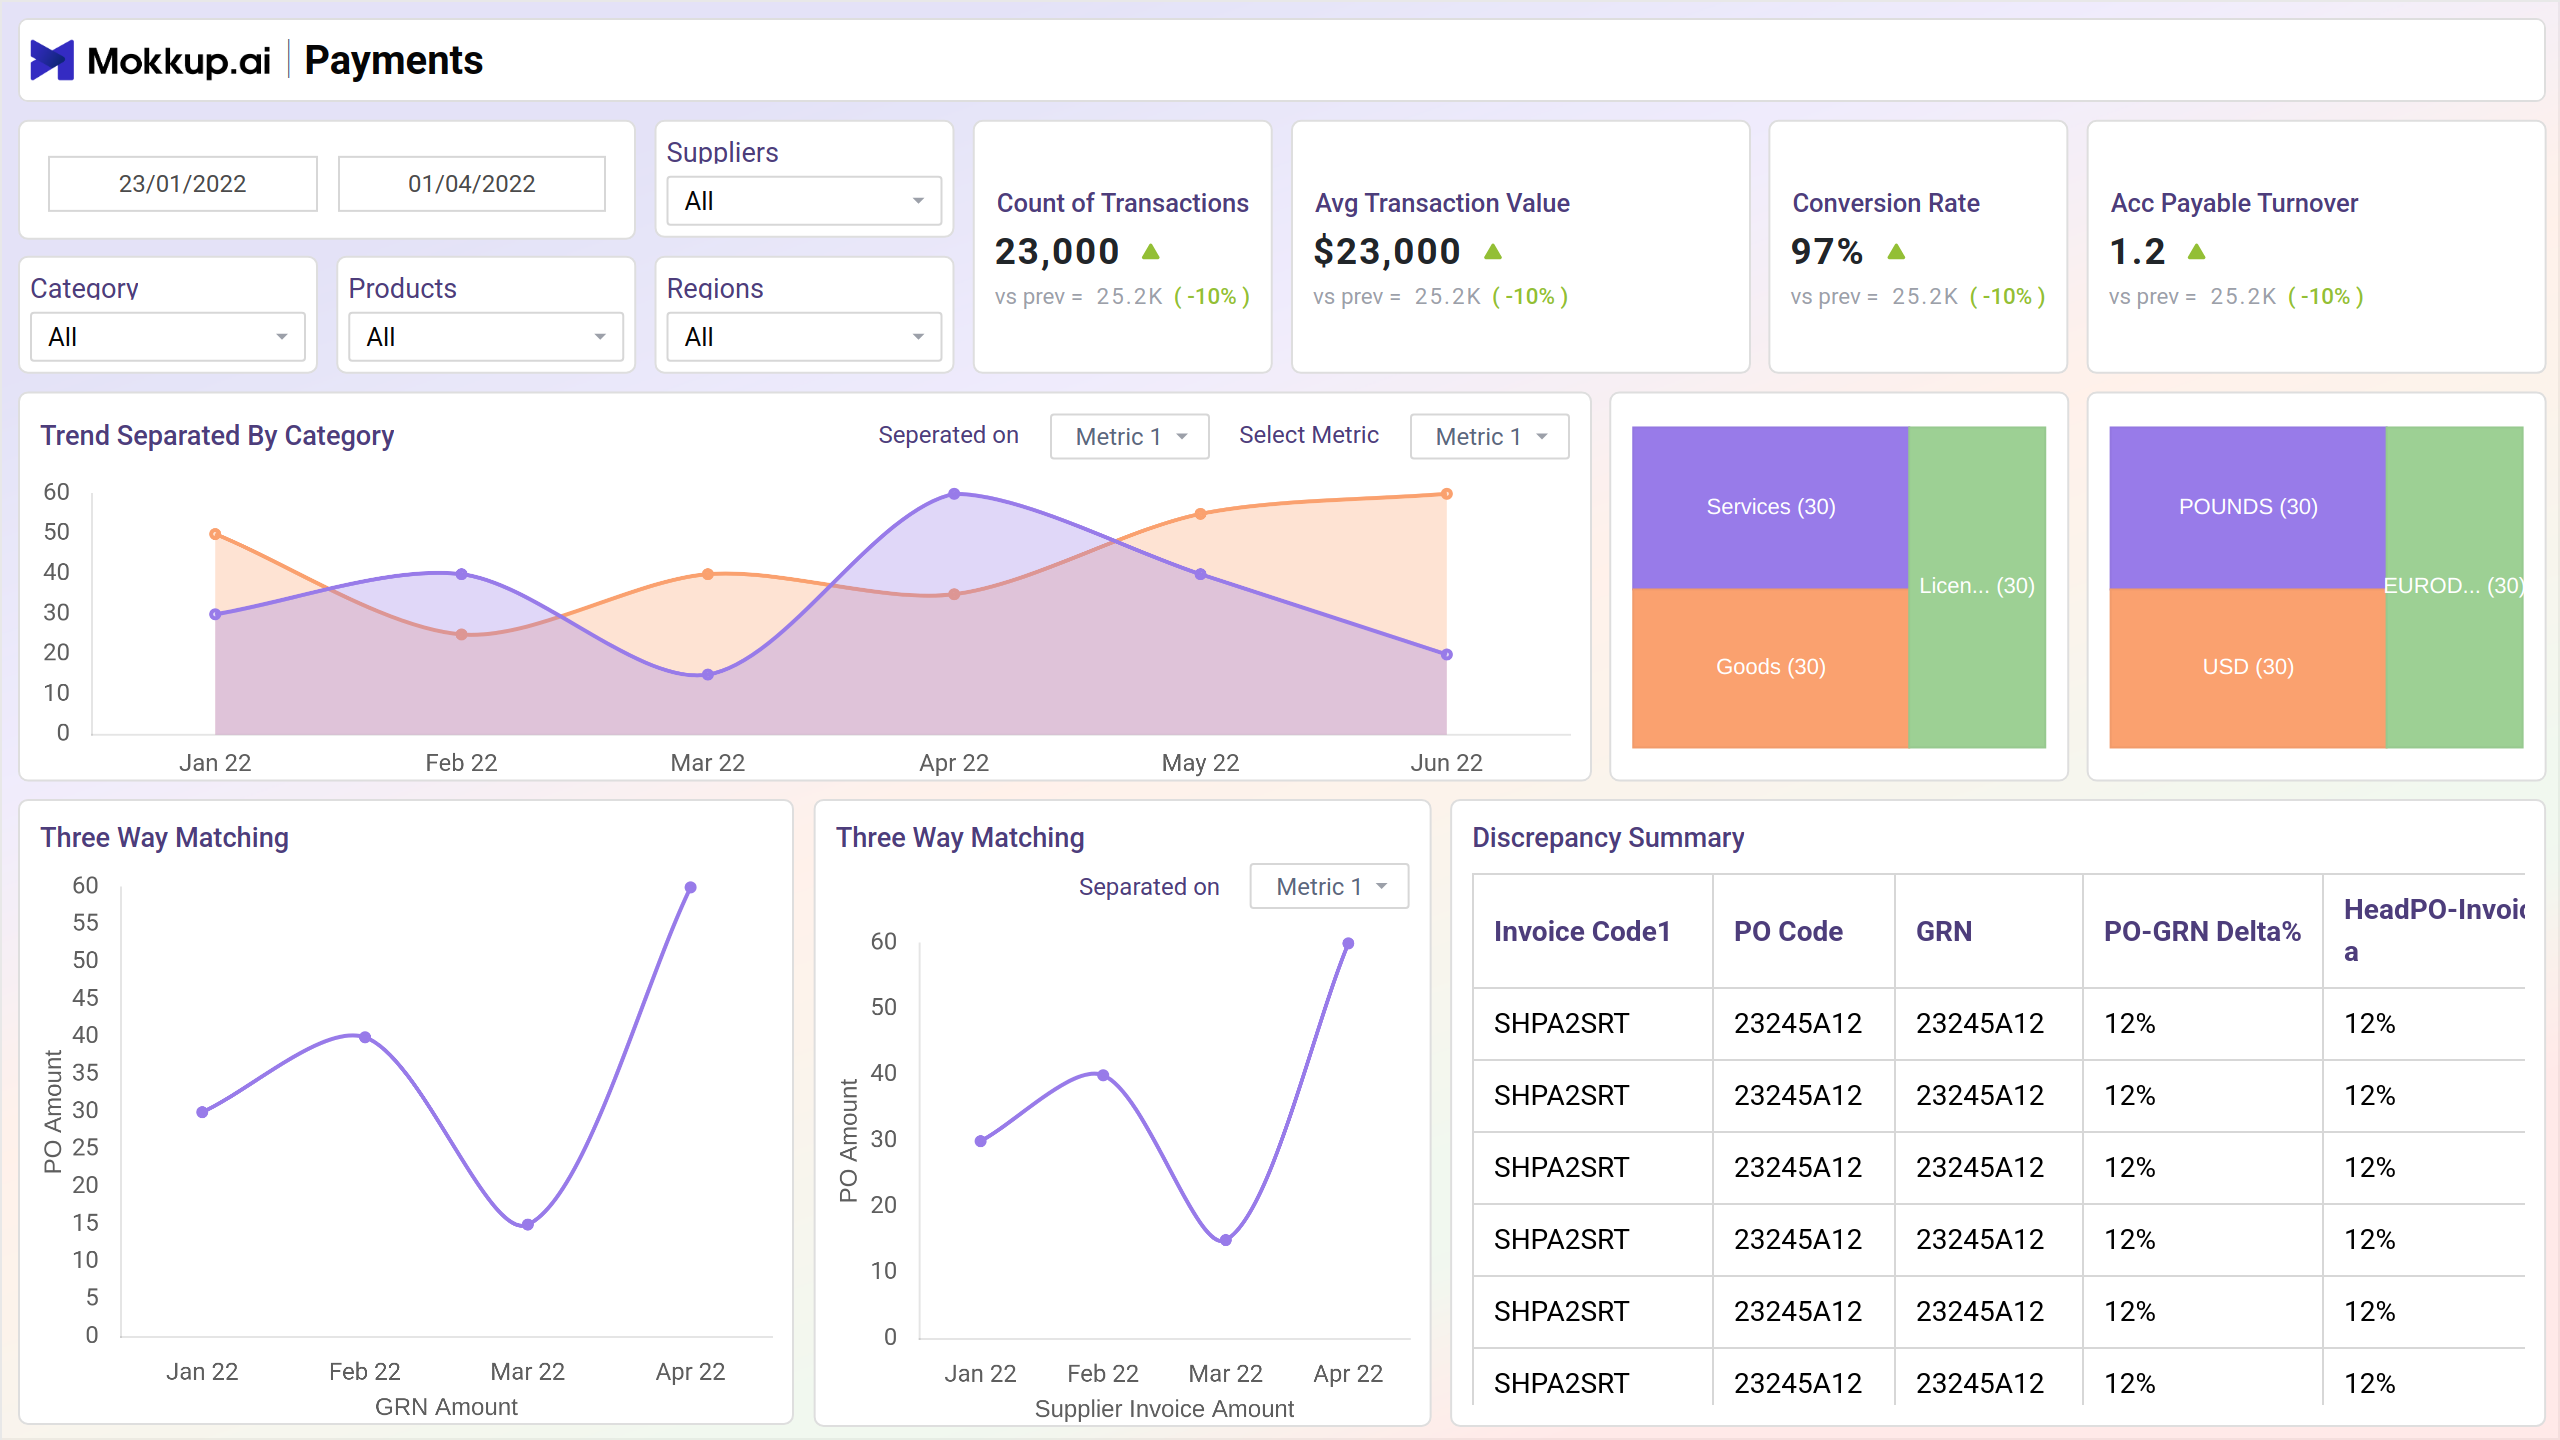2560x1440 pixels.
Task: Click the Acc Payable Turnover card title
Action: pos(2234,203)
